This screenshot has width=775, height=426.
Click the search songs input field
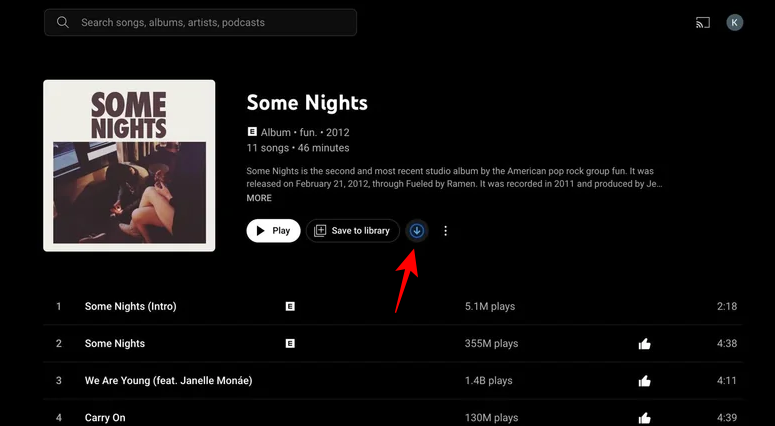click(x=210, y=22)
